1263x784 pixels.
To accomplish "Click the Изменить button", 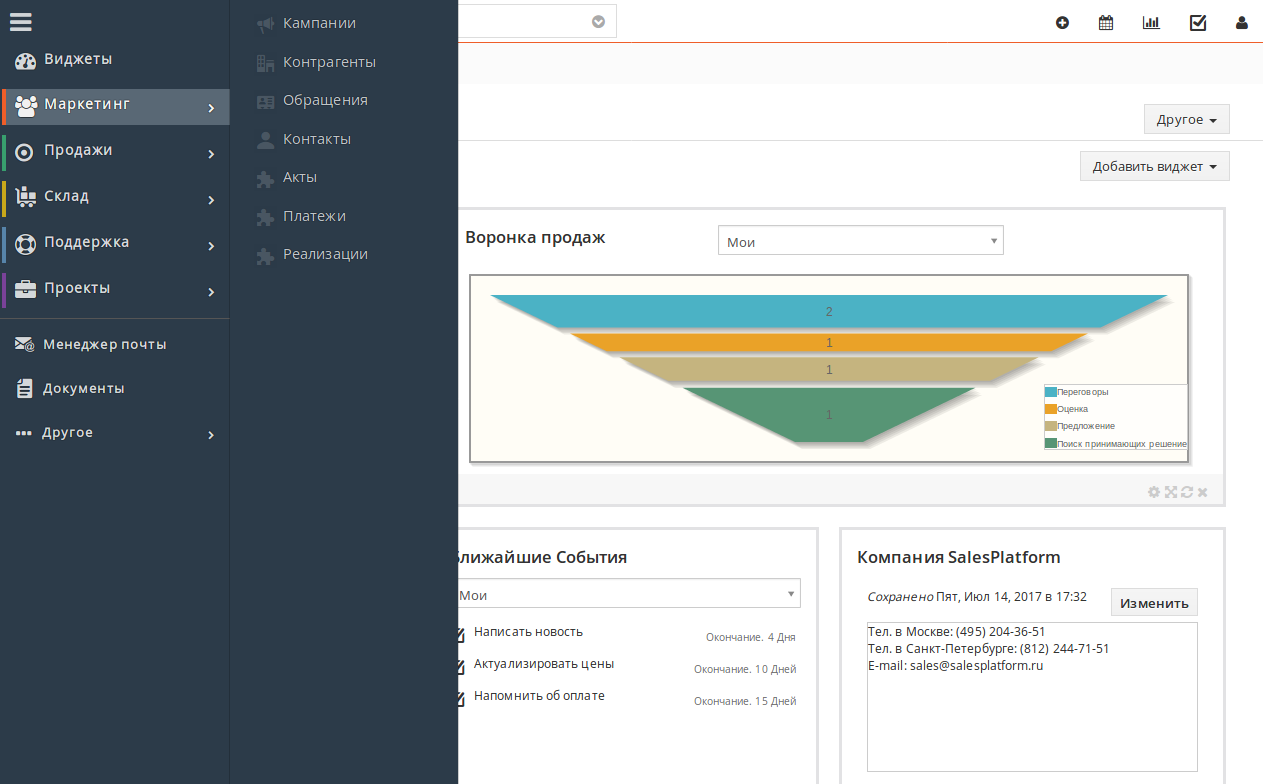I will click(x=1153, y=602).
